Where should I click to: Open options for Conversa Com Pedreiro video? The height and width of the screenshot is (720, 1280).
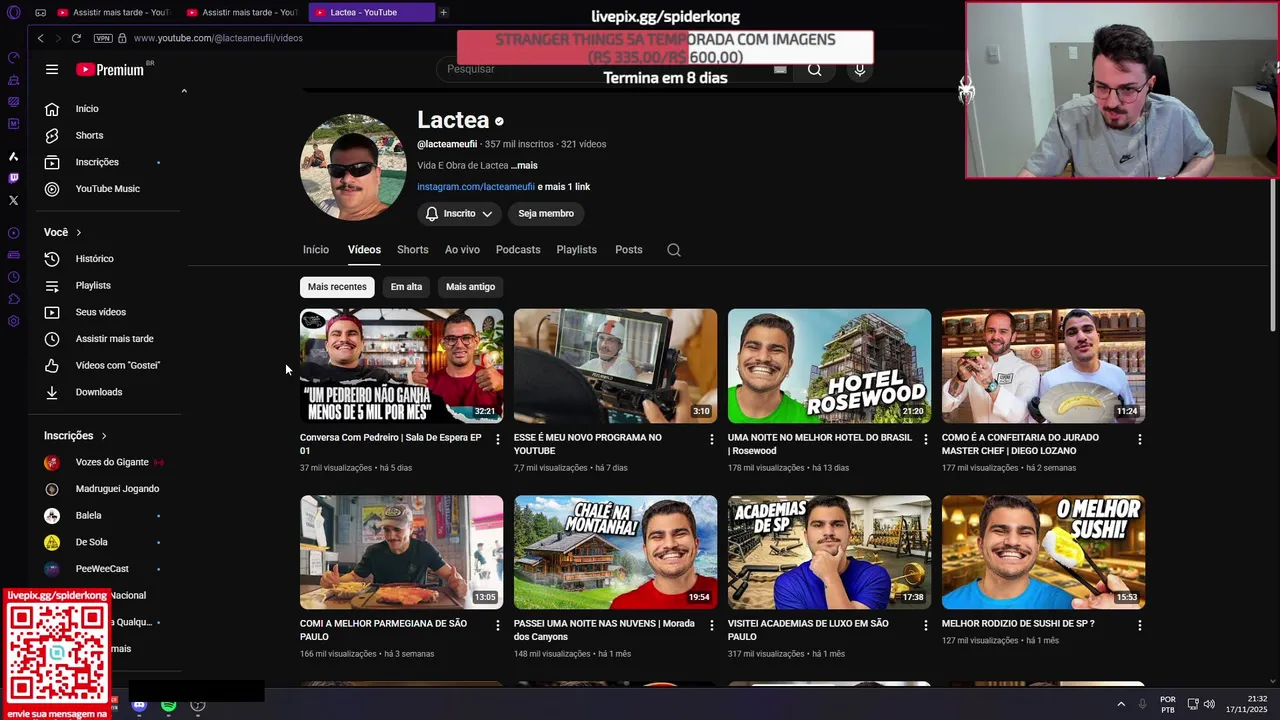[x=497, y=439]
